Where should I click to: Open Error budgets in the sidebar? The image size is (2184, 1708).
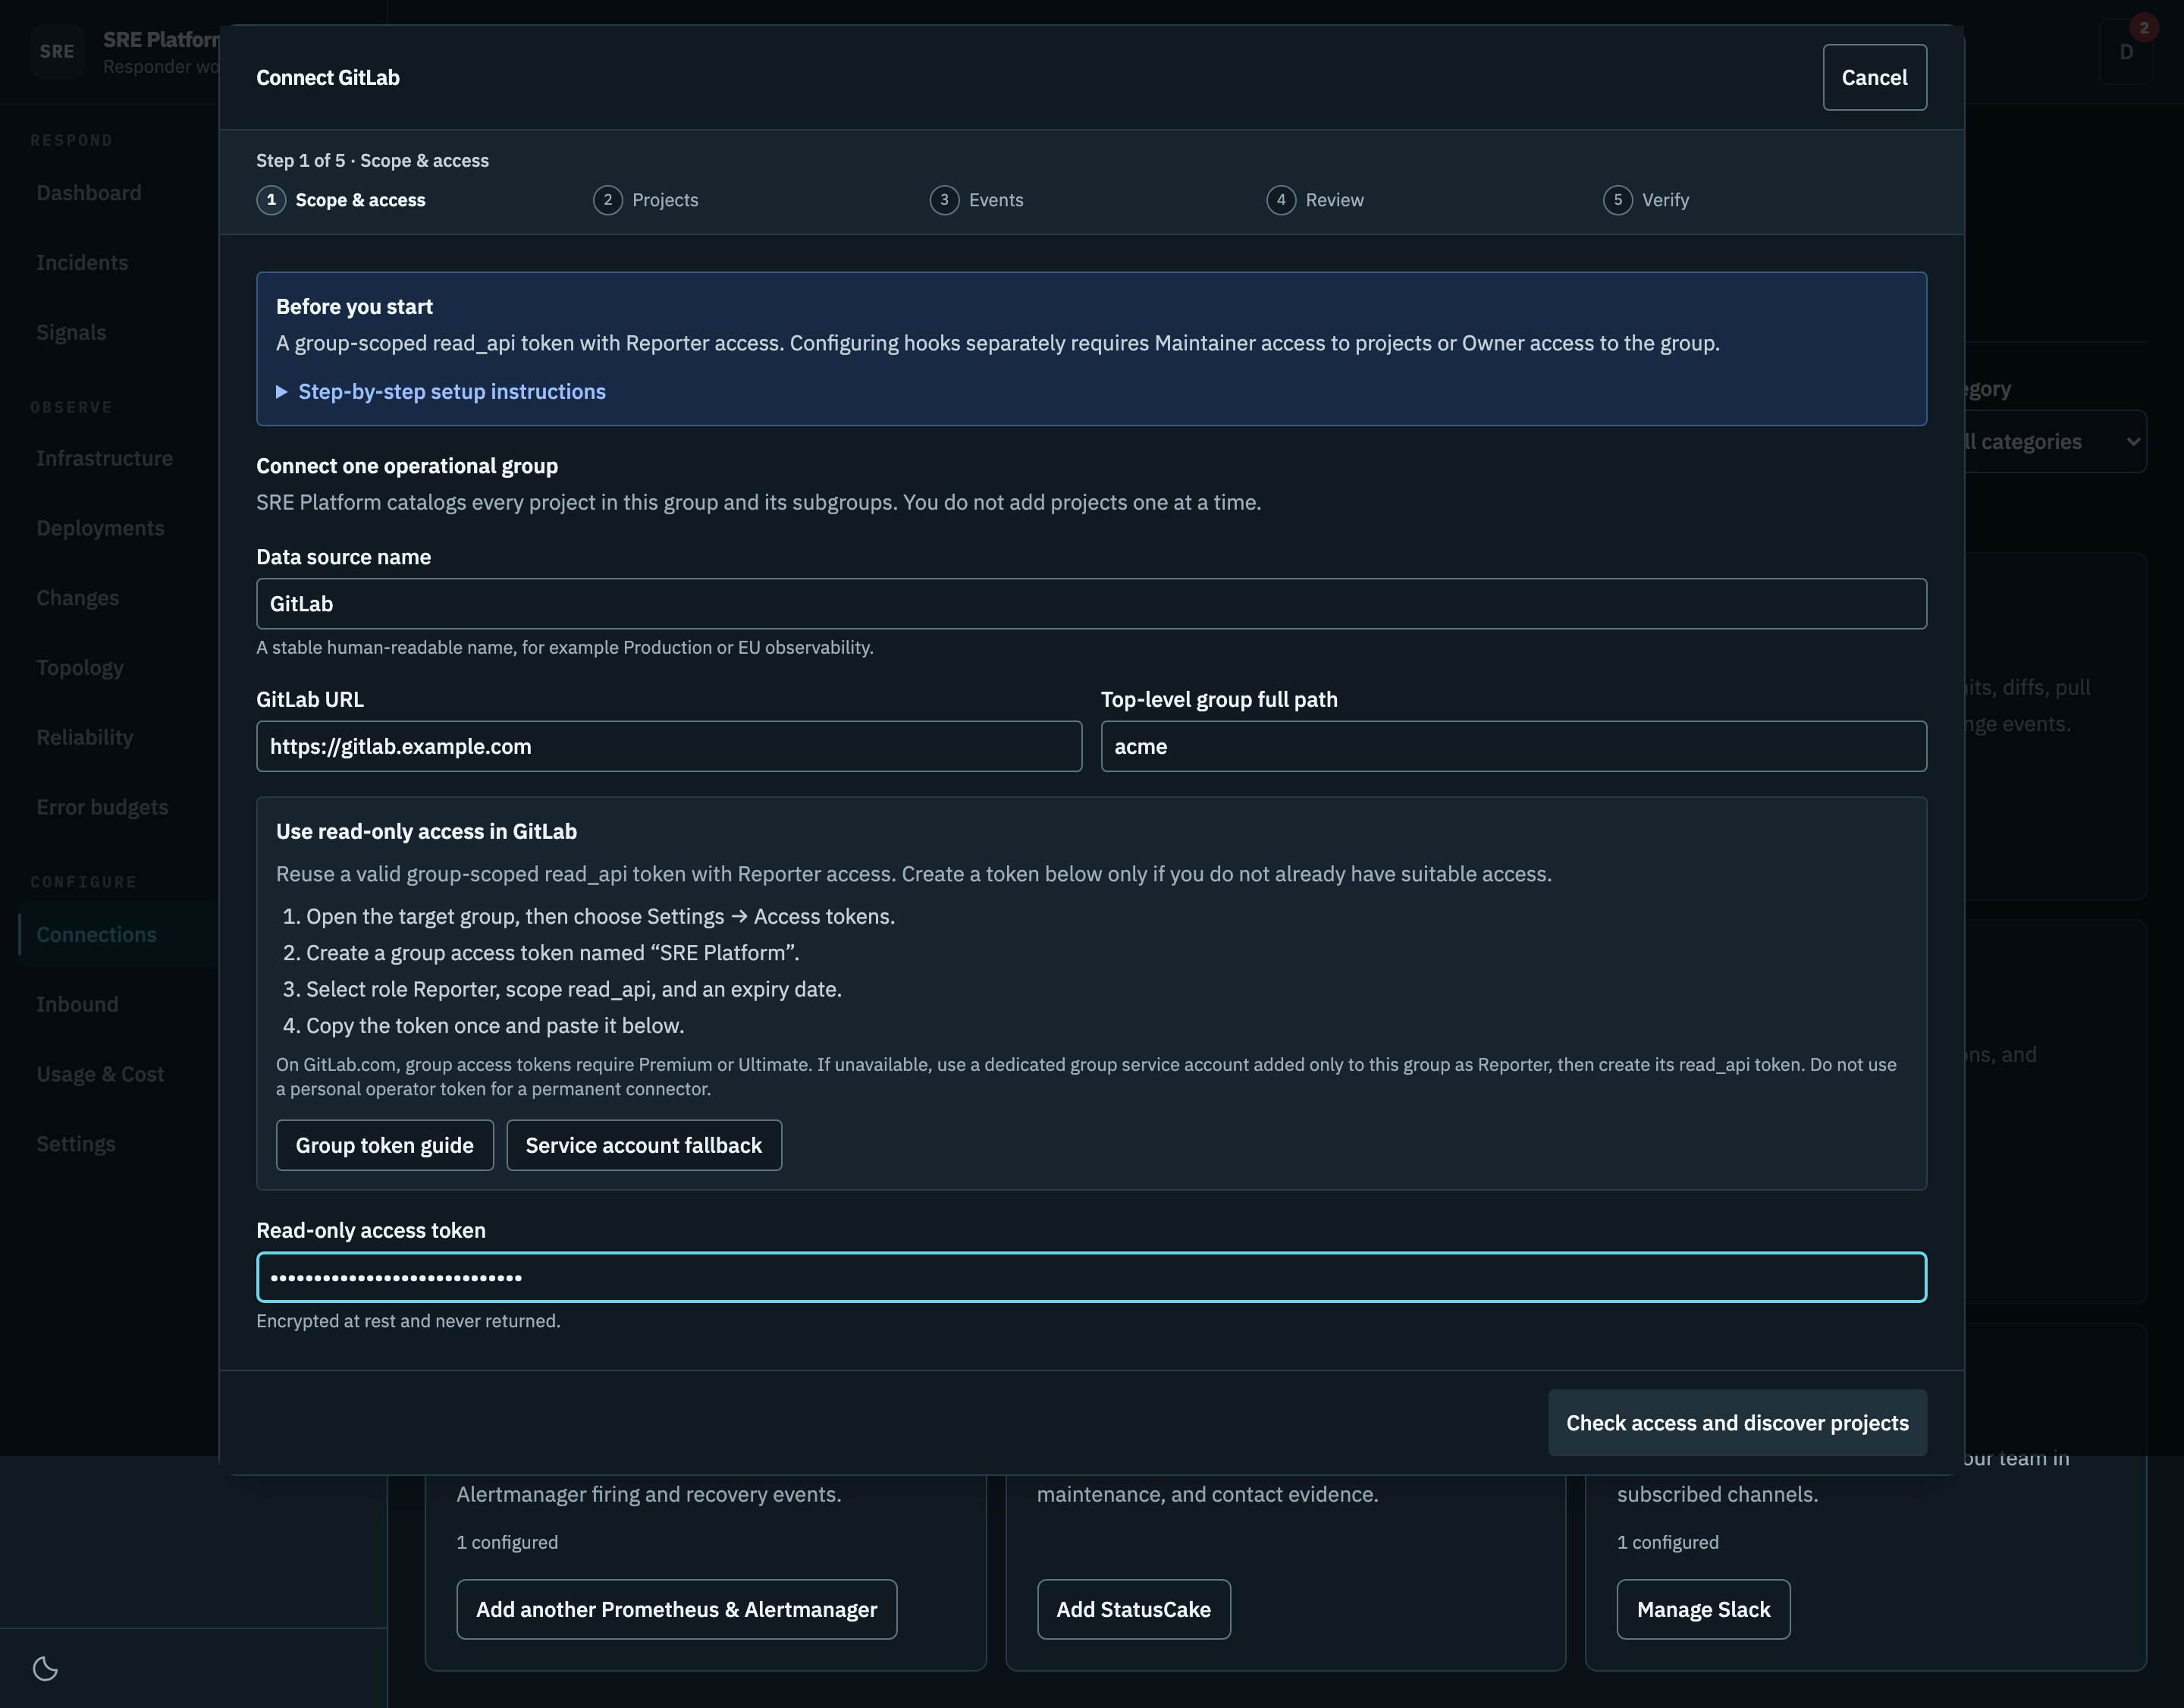click(102, 807)
